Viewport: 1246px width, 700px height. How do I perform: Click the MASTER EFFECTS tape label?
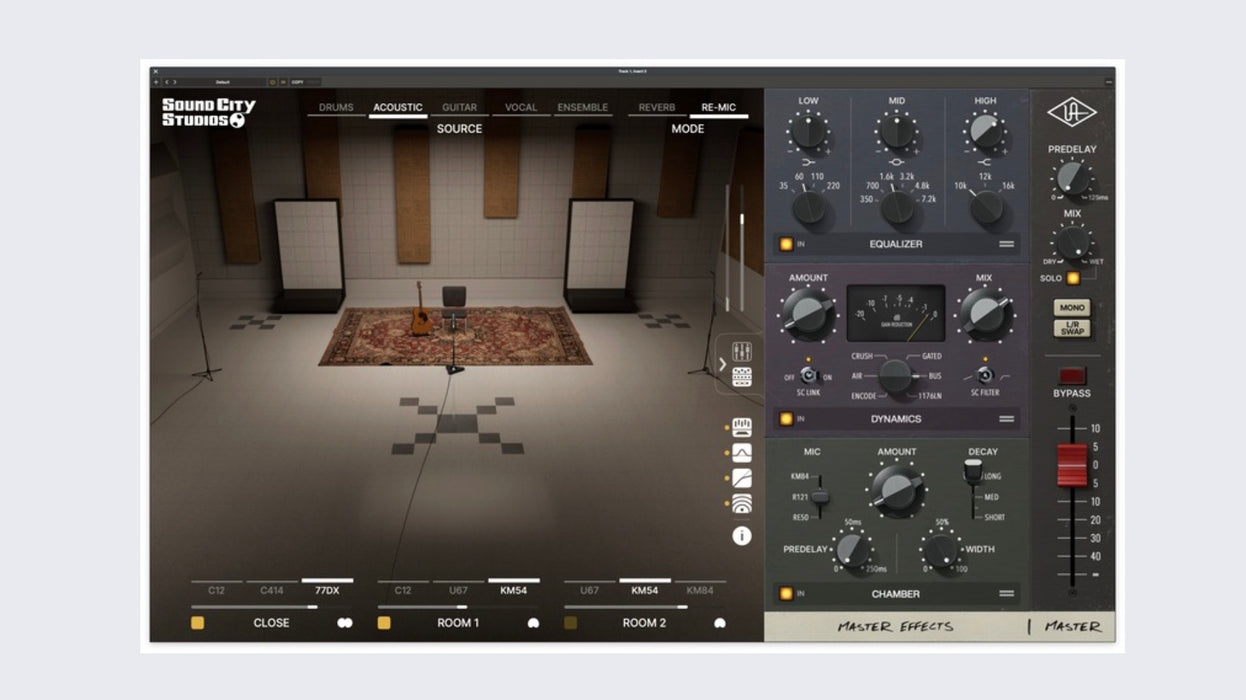[896, 627]
